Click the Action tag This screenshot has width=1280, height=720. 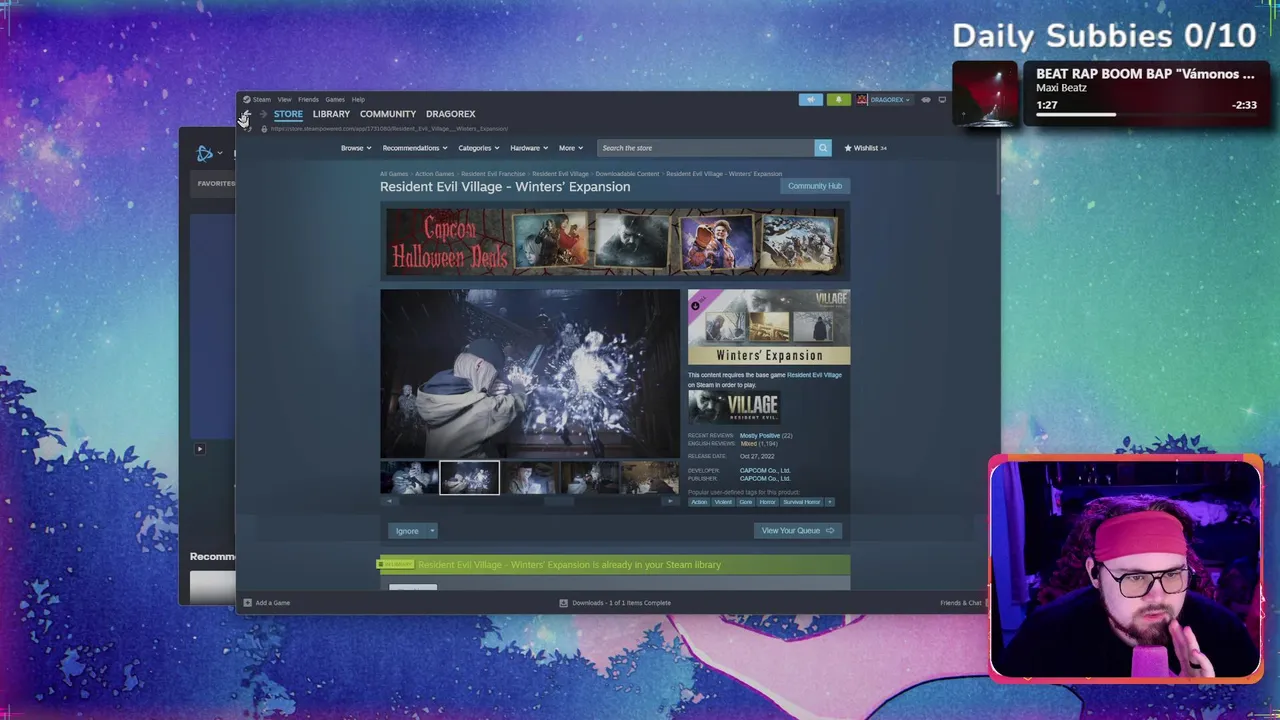click(699, 502)
